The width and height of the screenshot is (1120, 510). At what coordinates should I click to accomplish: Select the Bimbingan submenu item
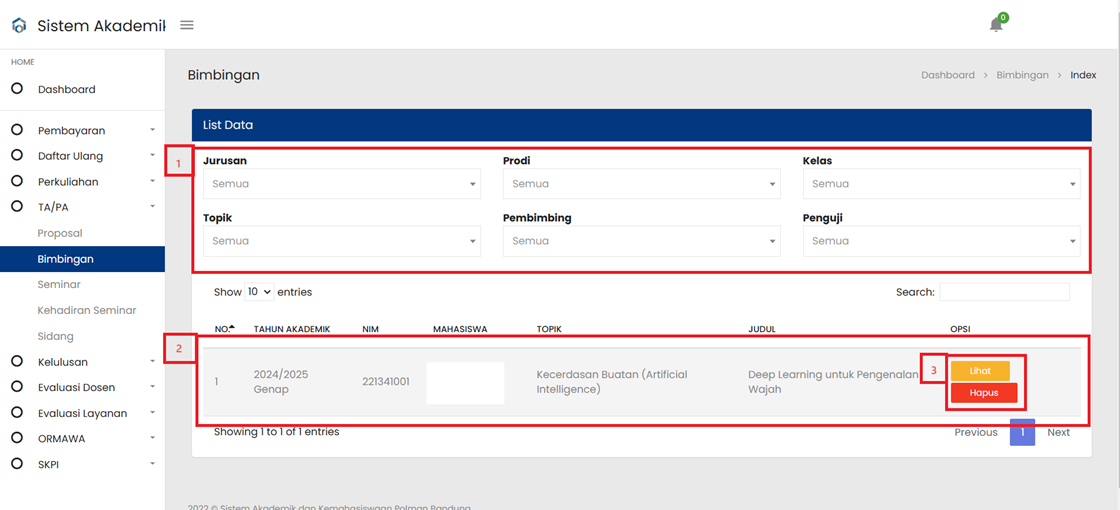pos(82,259)
